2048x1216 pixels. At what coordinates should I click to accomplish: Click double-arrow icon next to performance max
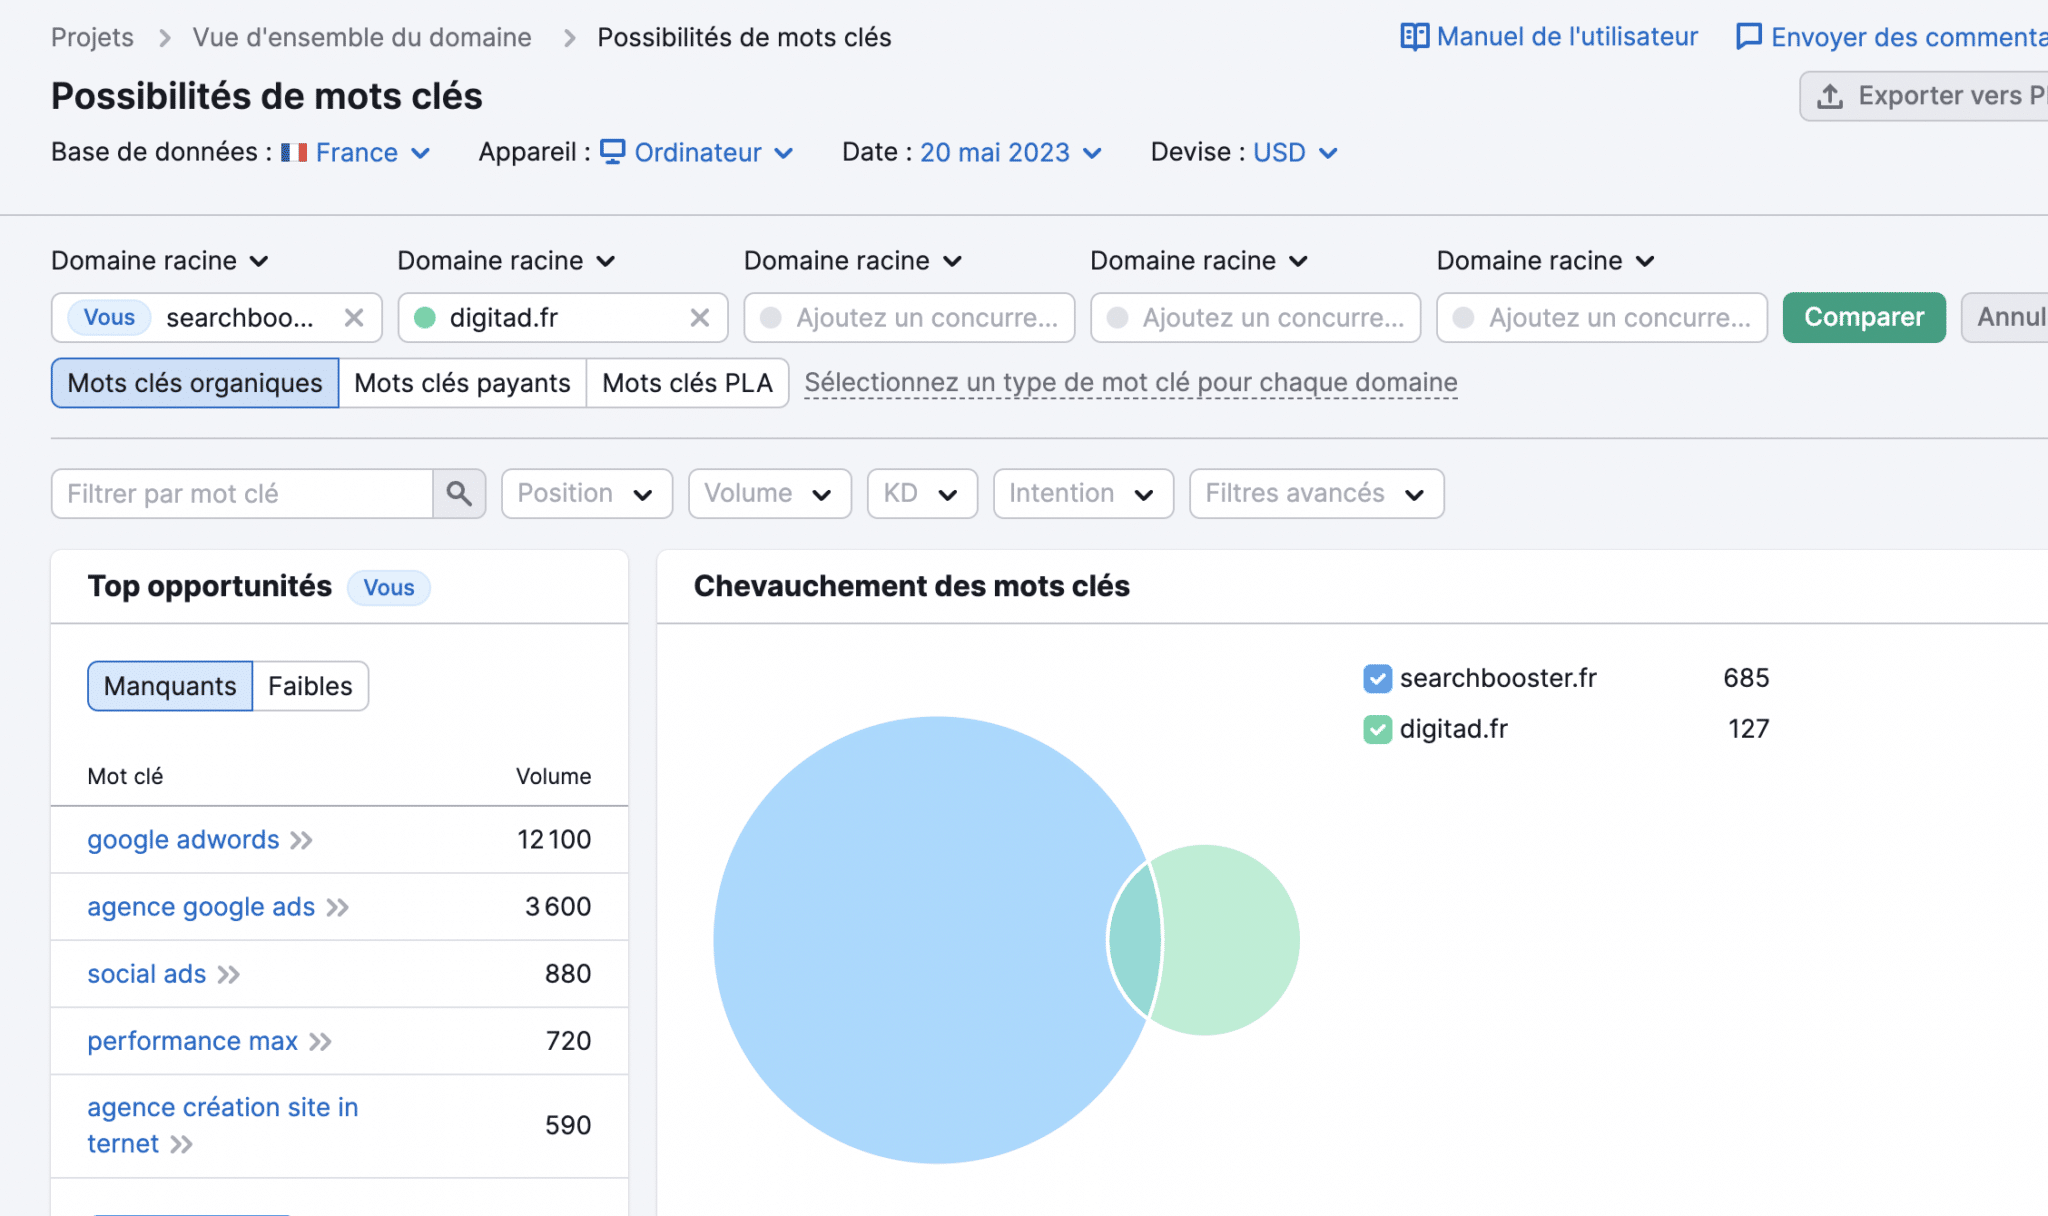[320, 1041]
